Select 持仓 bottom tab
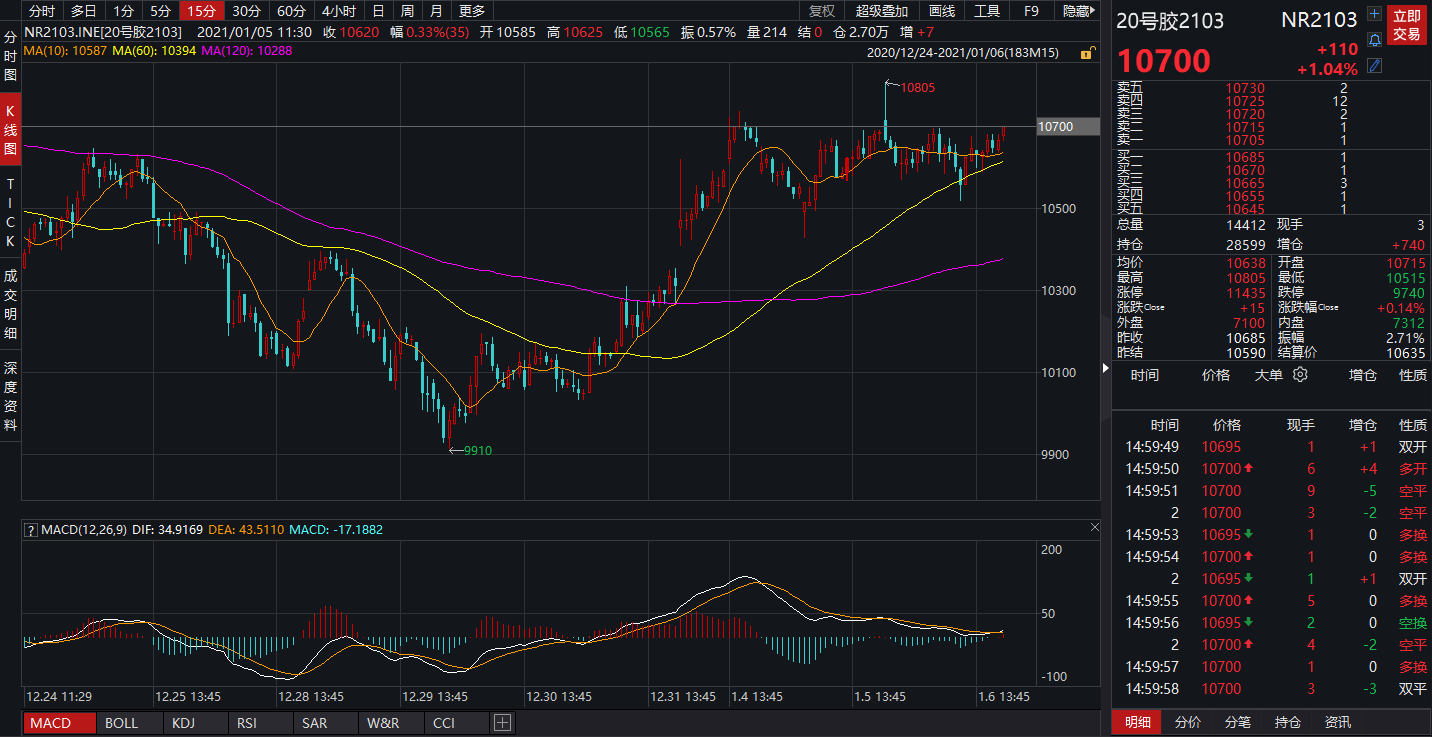 point(1288,722)
